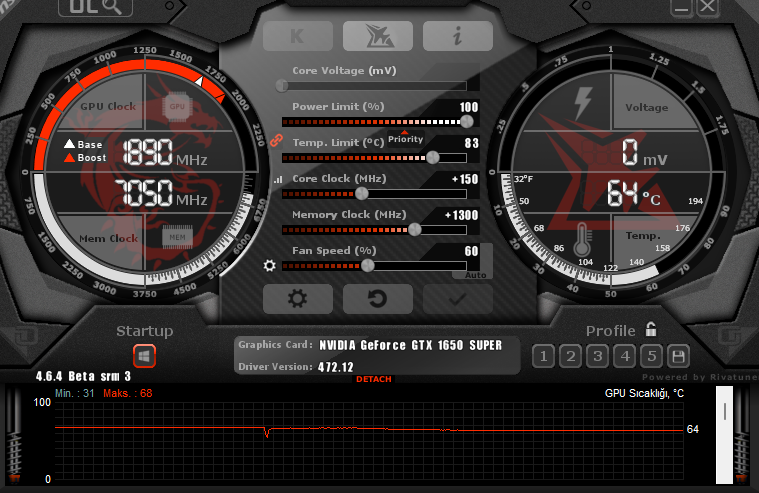759x493 pixels.
Task: Click the graphics card name NVIDIA GeForce GTX 1650 SUPER
Action: (x=410, y=345)
